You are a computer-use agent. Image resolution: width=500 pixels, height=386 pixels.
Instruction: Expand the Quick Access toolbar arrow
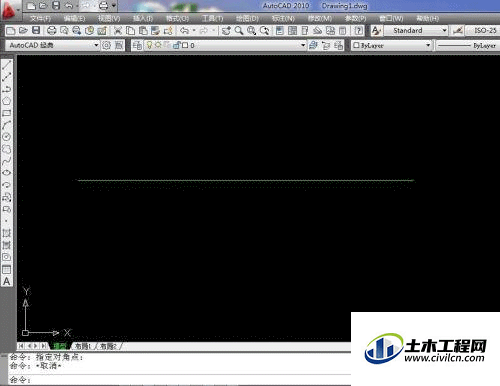click(x=114, y=6)
